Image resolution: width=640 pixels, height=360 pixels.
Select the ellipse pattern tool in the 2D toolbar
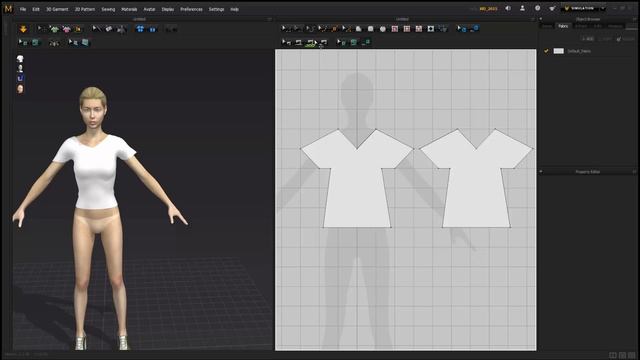[x=382, y=29]
